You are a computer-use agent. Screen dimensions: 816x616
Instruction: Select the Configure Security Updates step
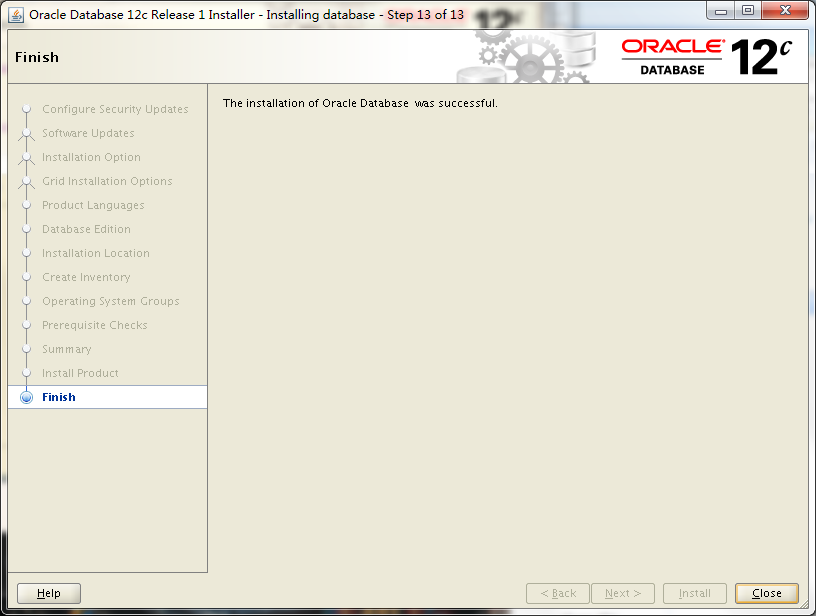point(116,109)
